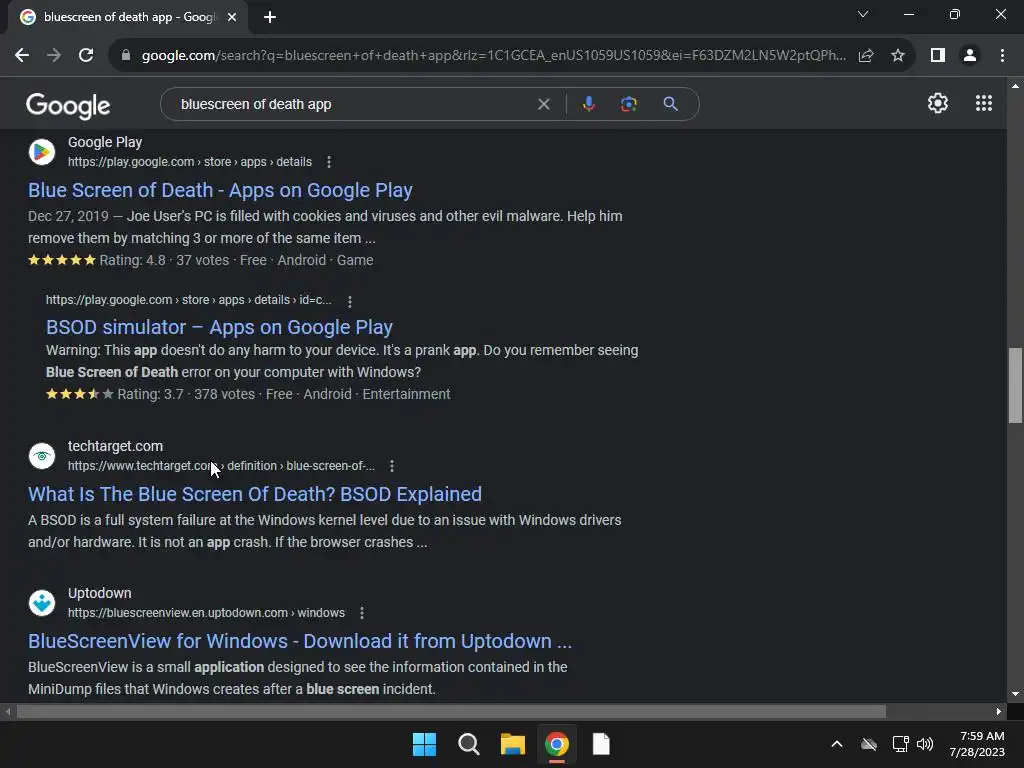
Task: Open Chrome side panel
Action: click(938, 56)
